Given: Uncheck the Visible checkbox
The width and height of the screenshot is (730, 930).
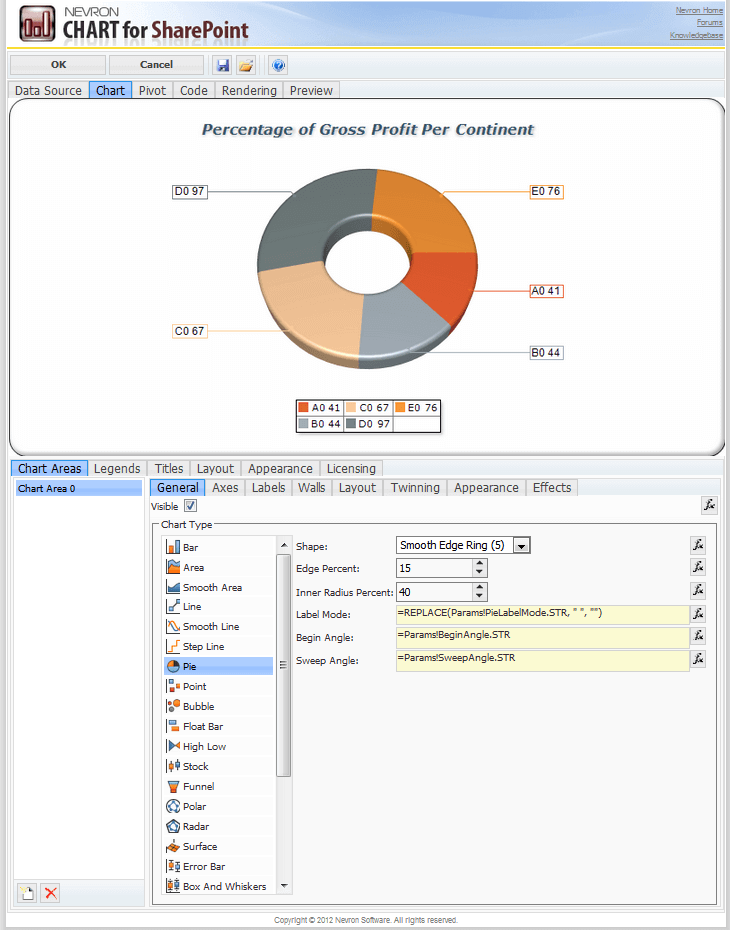Looking at the screenshot, I should (190, 506).
